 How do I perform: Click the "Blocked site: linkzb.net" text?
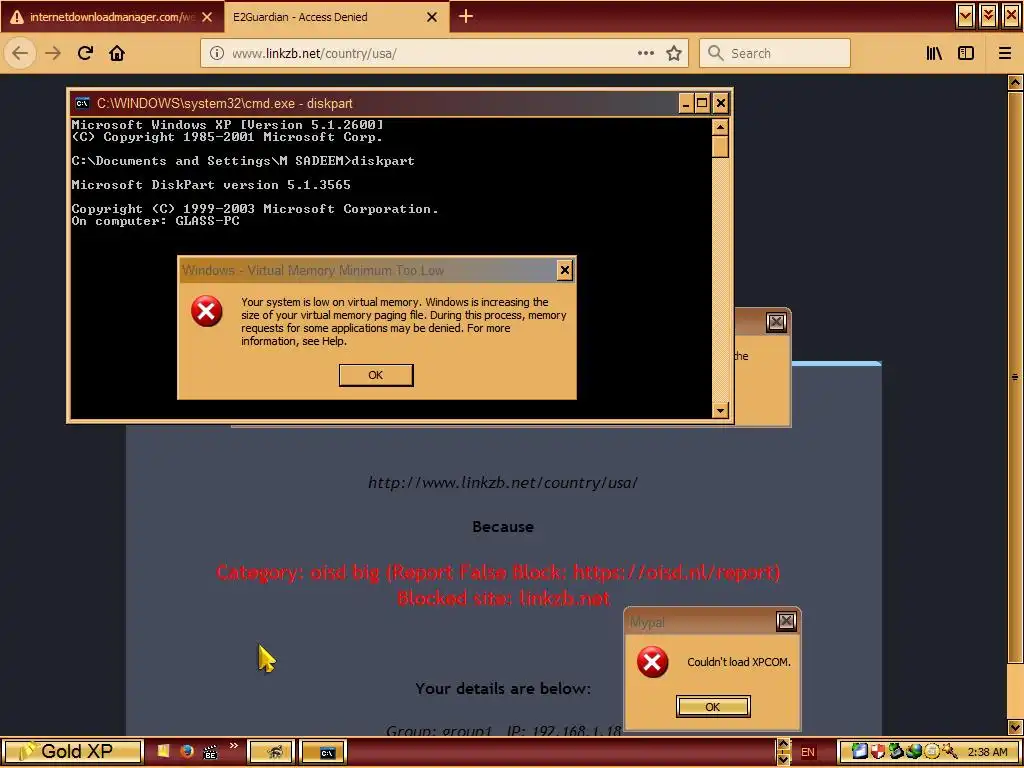coord(504,598)
